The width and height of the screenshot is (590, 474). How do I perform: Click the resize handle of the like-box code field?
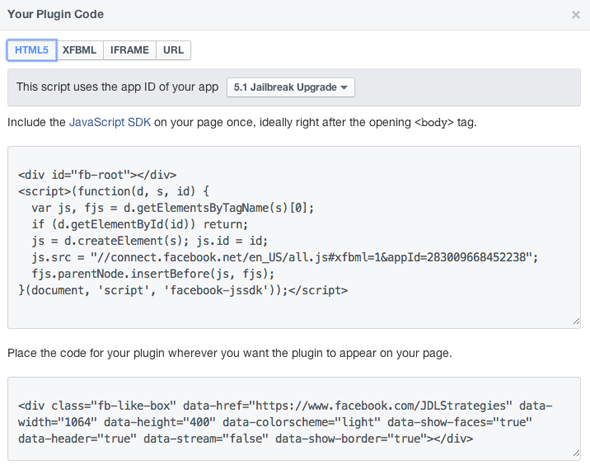[576, 453]
